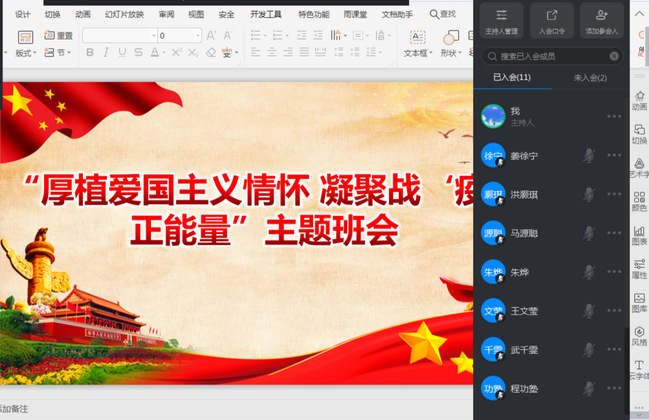The image size is (649, 420).
Task: Switch to the 未入会(2) tab
Action: 589,78
